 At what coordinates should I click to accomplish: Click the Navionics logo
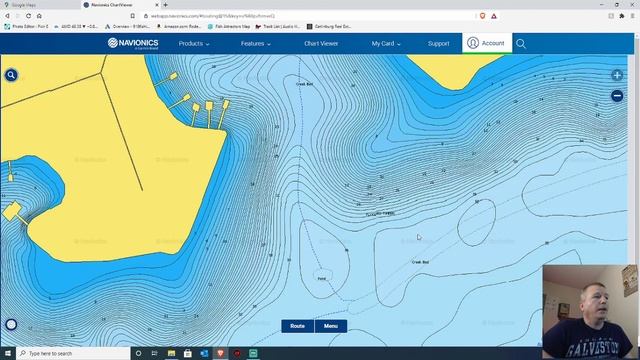click(133, 43)
